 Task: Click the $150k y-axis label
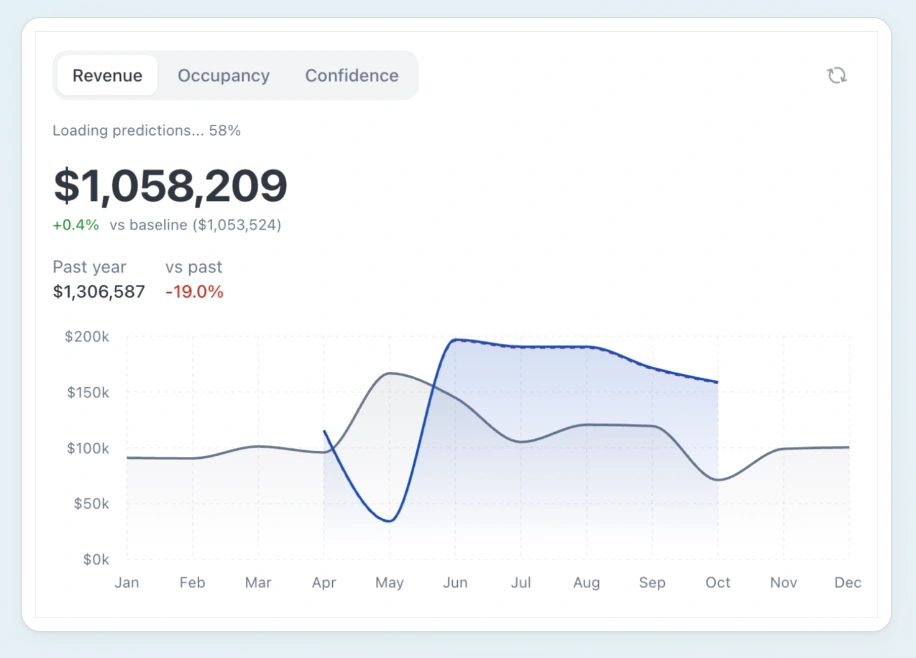(88, 392)
